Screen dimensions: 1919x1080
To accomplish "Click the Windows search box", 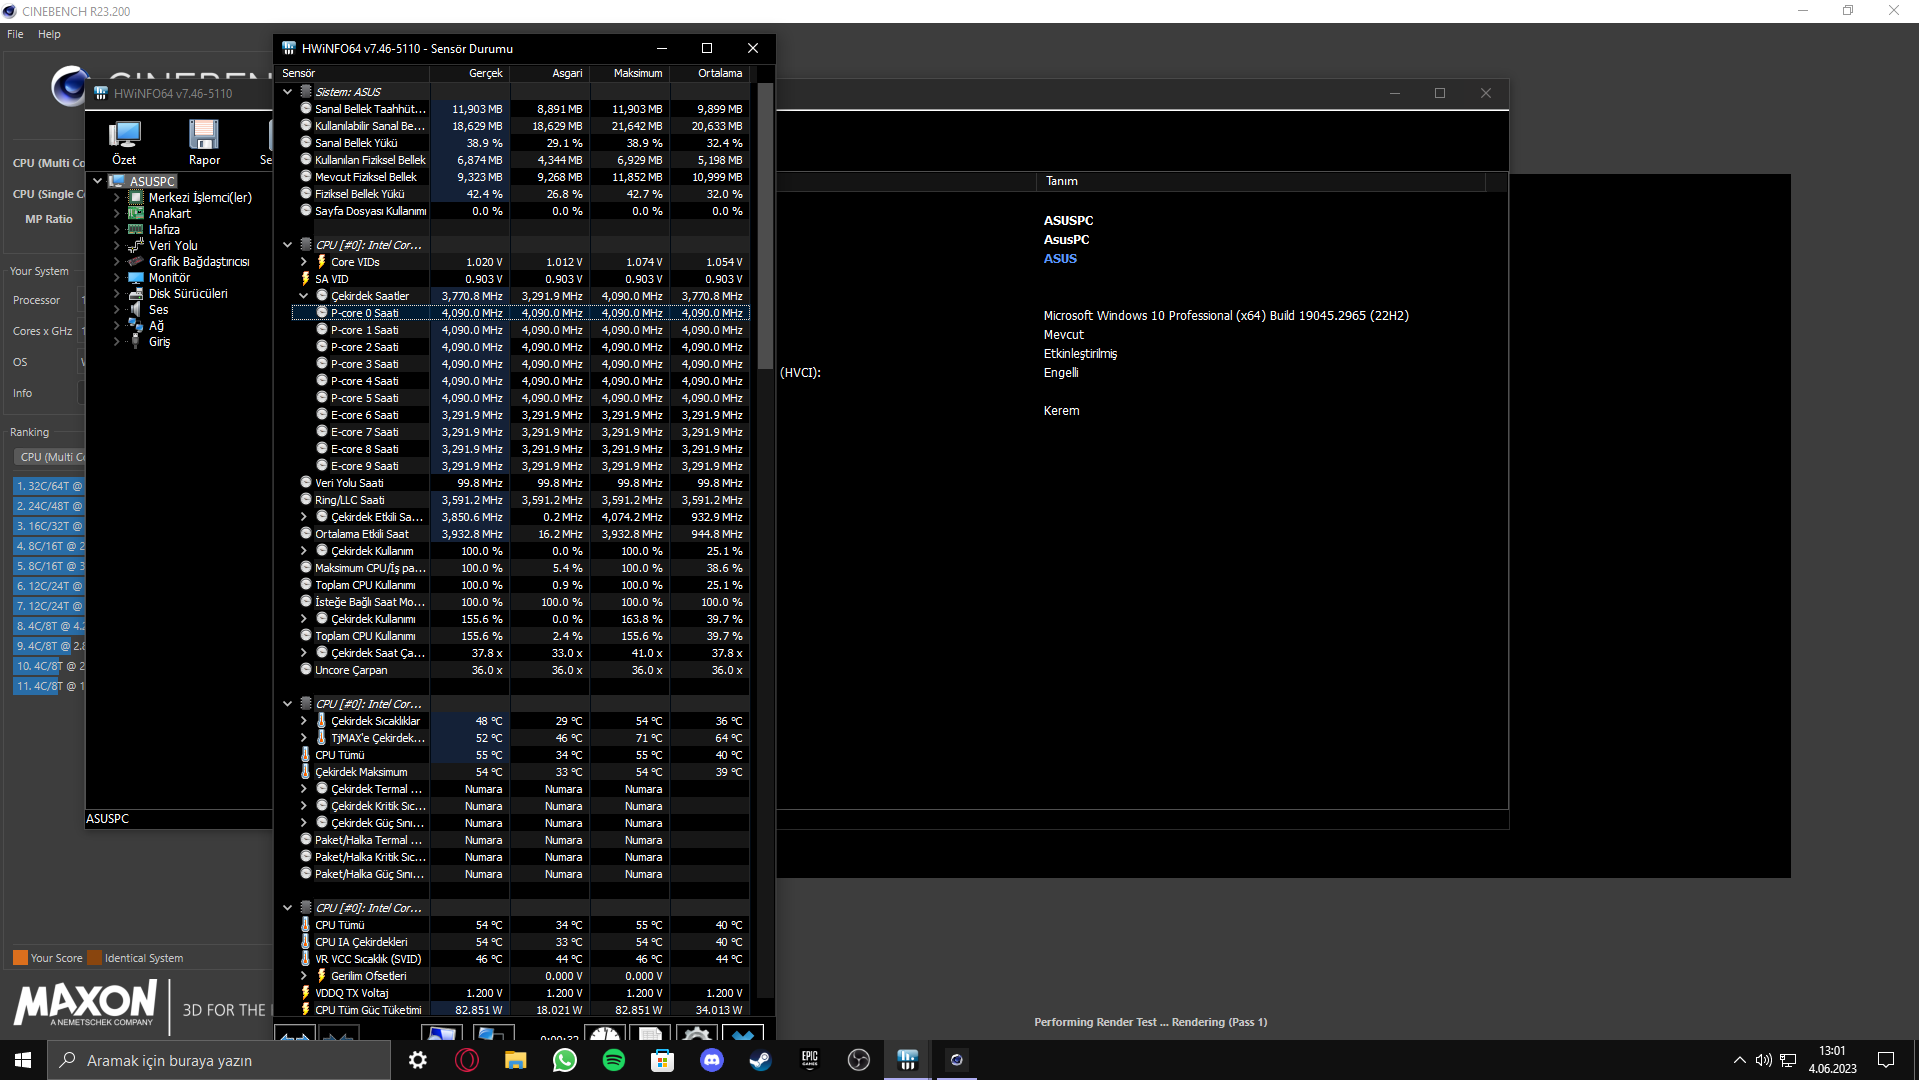I will 219,1060.
